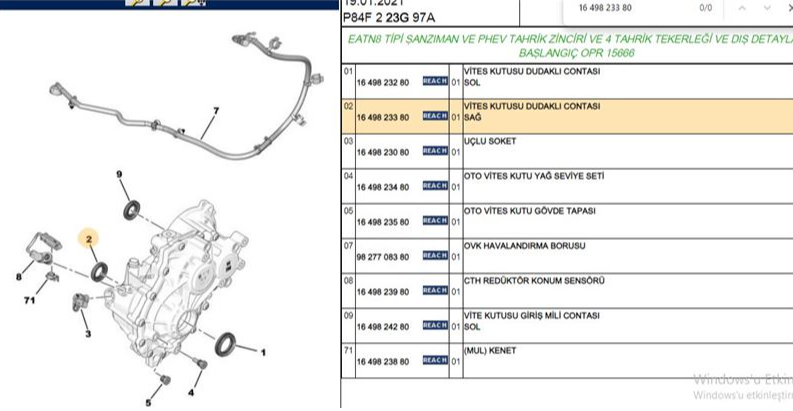This screenshot has height=411, width=793.
Task: Select callout number 3 in the diagram
Action: point(88,334)
